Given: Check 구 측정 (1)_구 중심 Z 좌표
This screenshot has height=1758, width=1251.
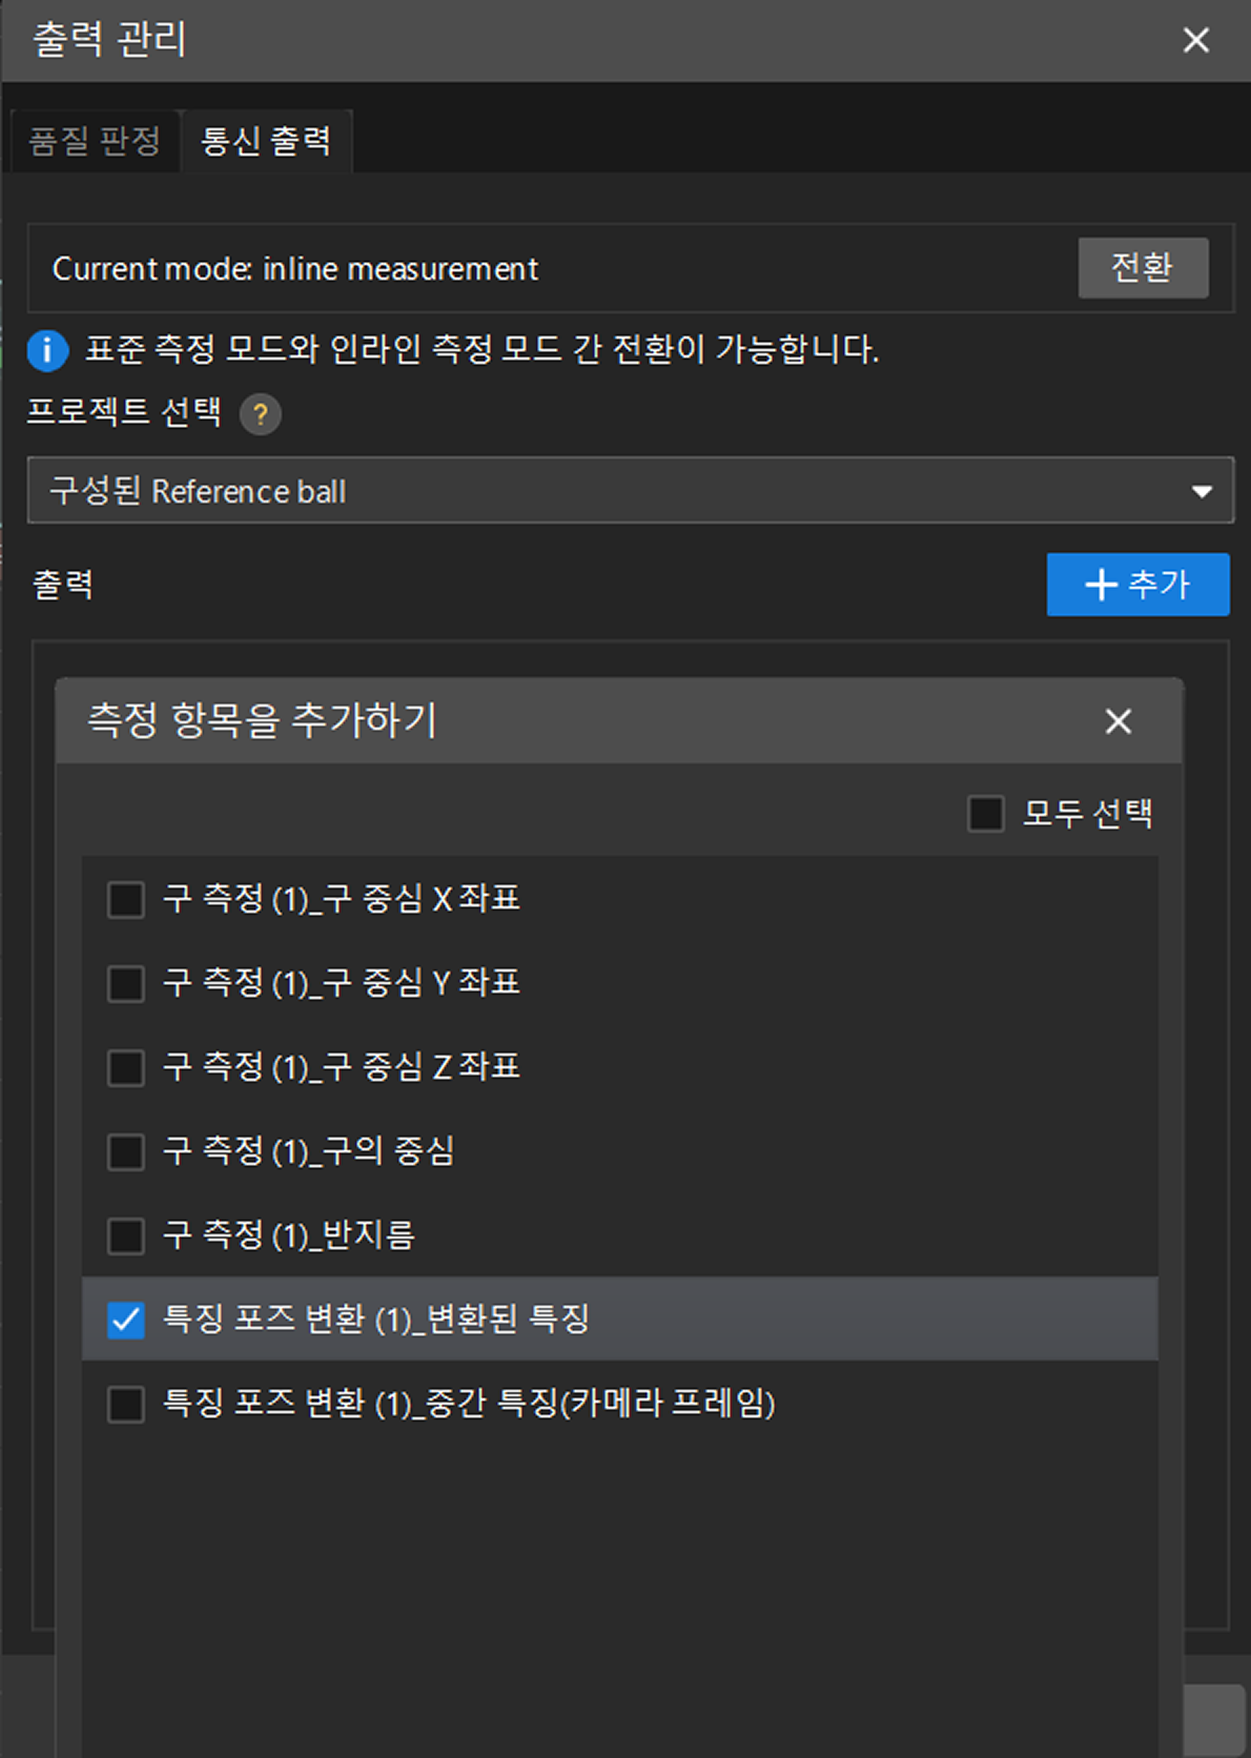Looking at the screenshot, I should (126, 1067).
